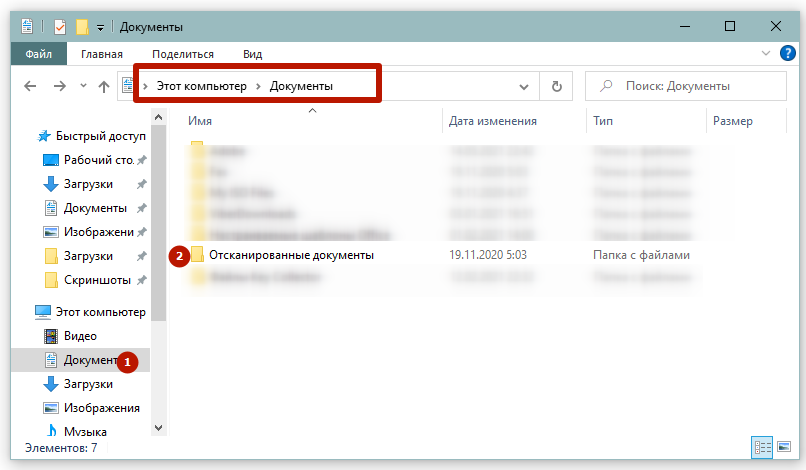Image resolution: width=806 pixels, height=470 pixels.
Task: Click the navigation pane scroll up arrow
Action: (159, 118)
